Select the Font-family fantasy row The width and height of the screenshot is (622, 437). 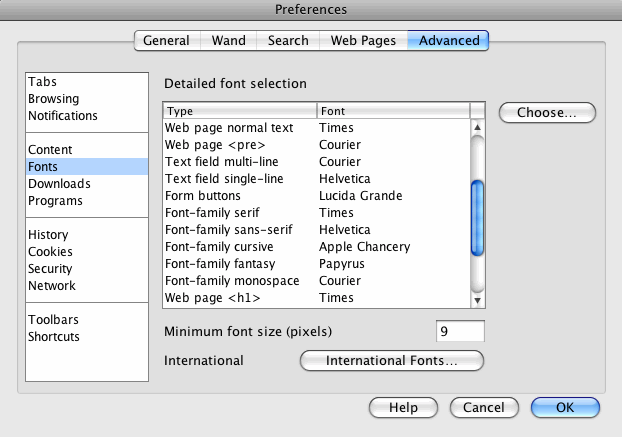coord(317,264)
